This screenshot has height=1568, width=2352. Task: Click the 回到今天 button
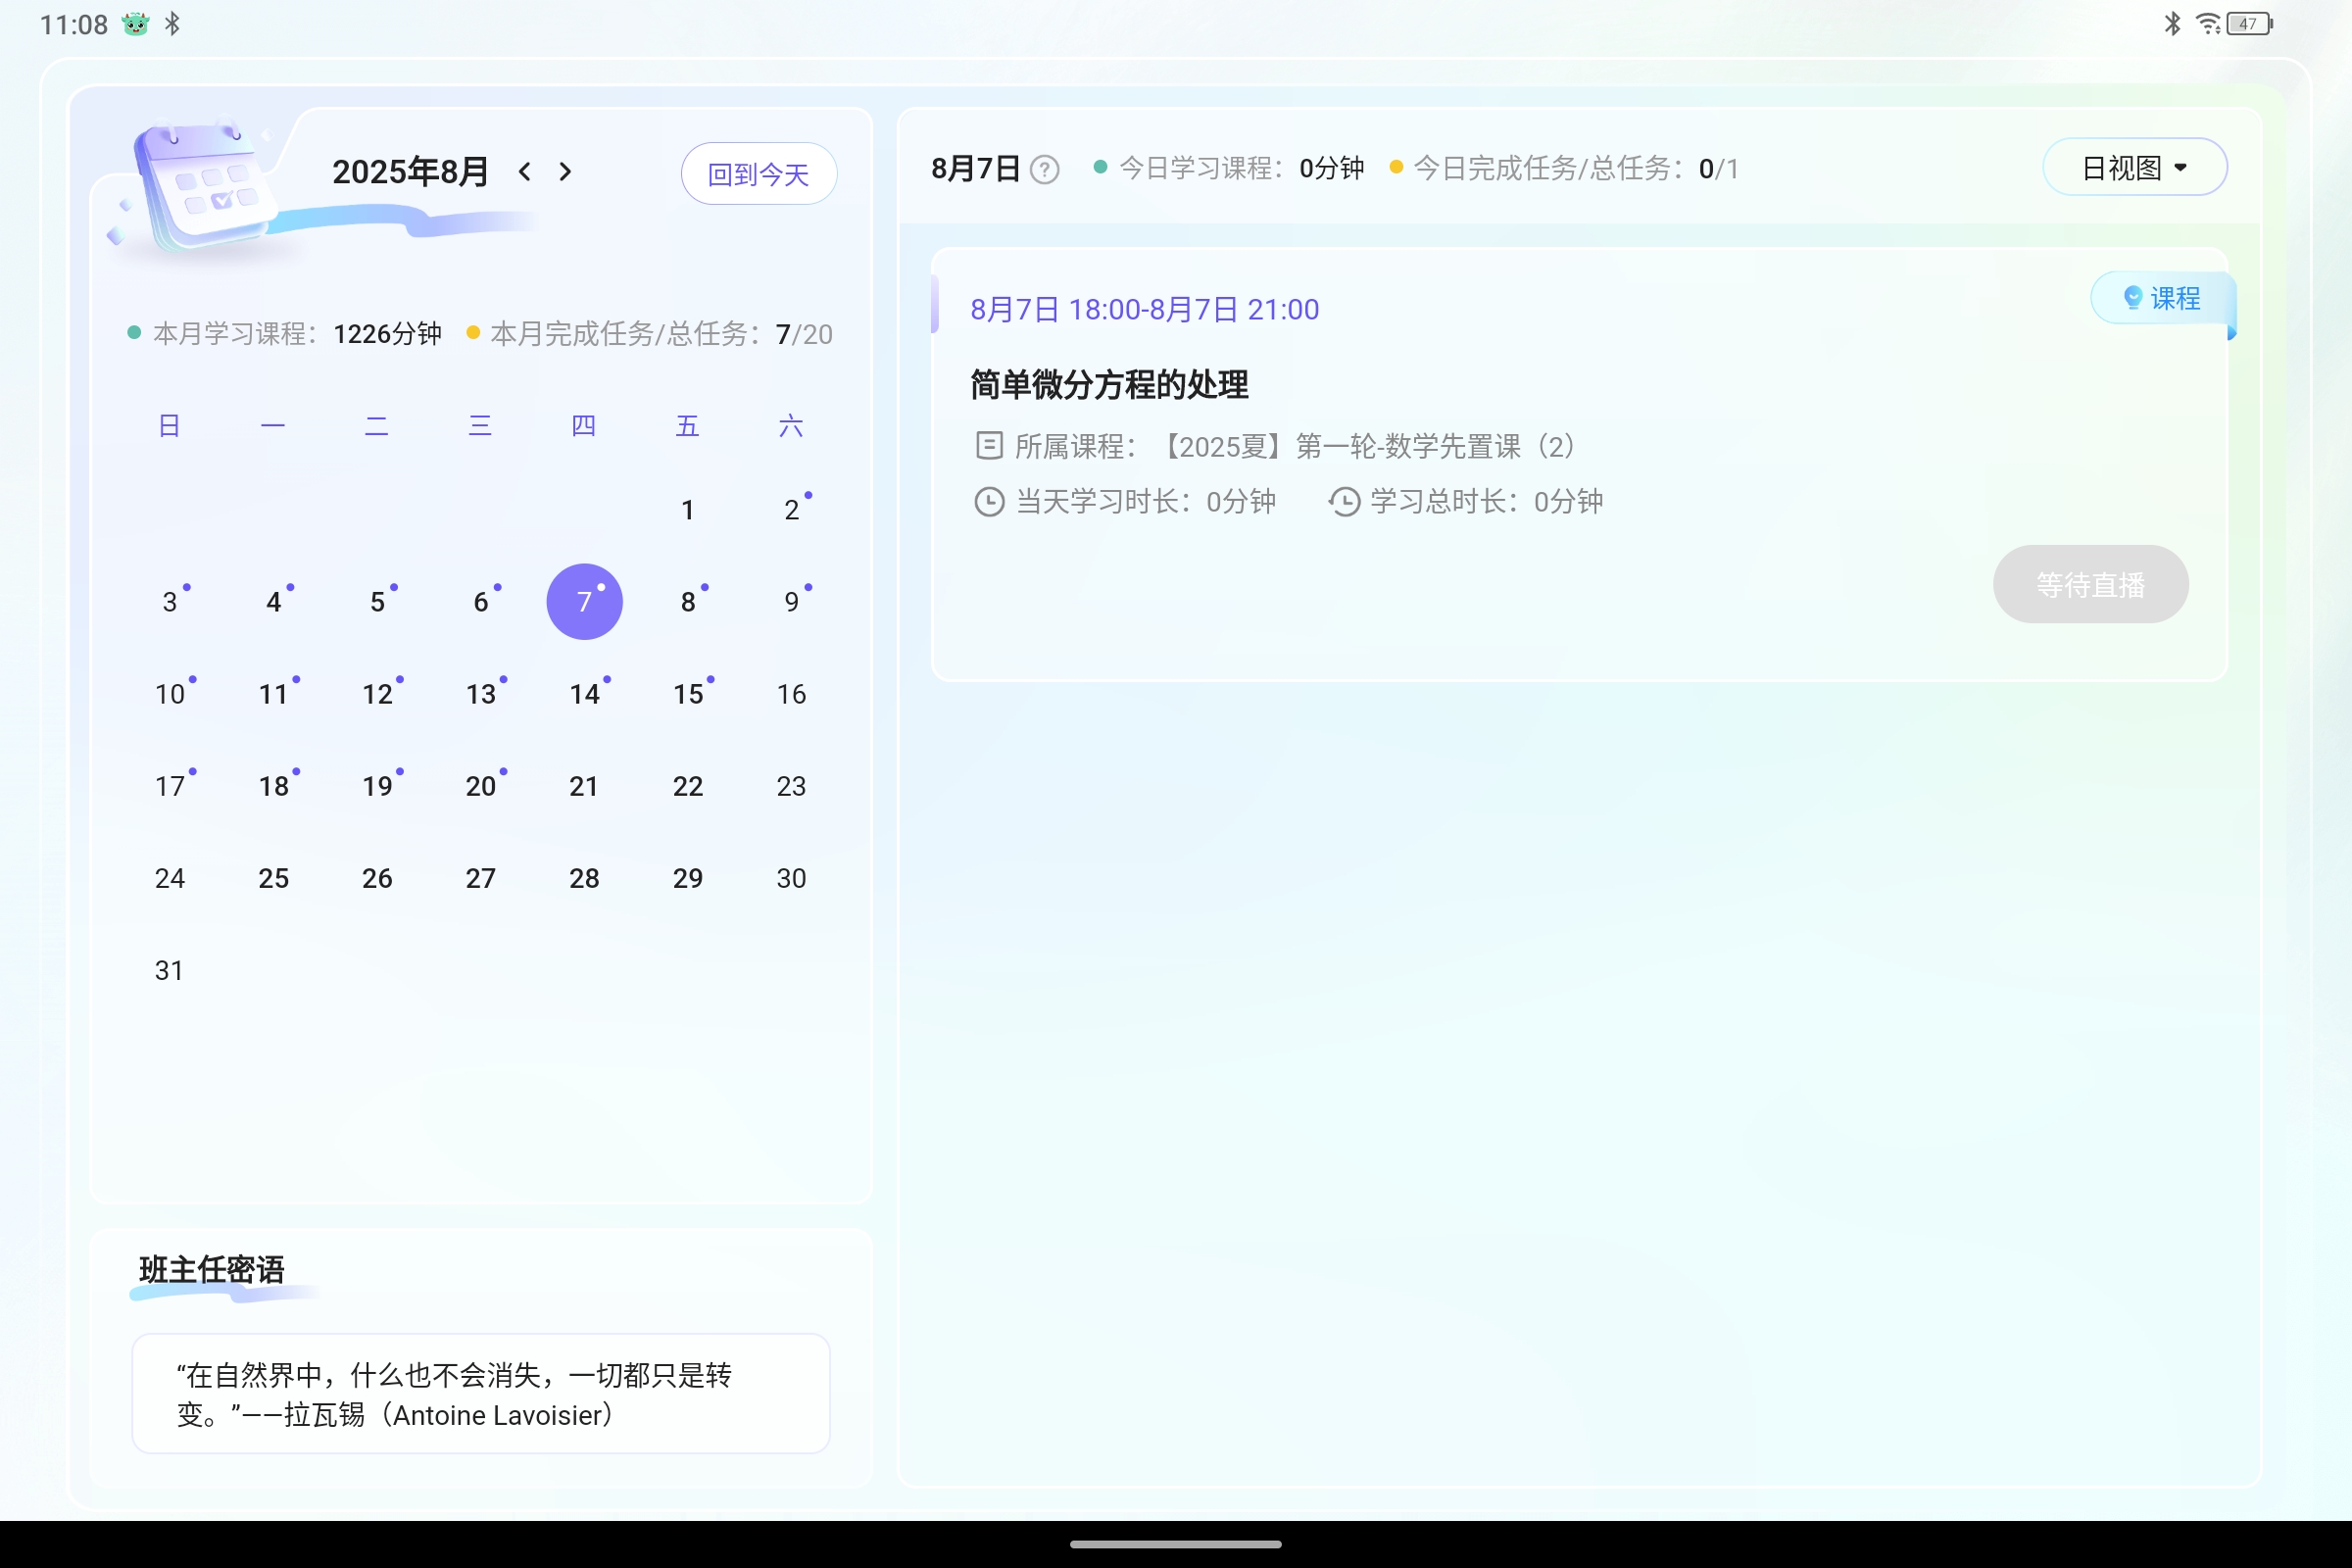758,174
